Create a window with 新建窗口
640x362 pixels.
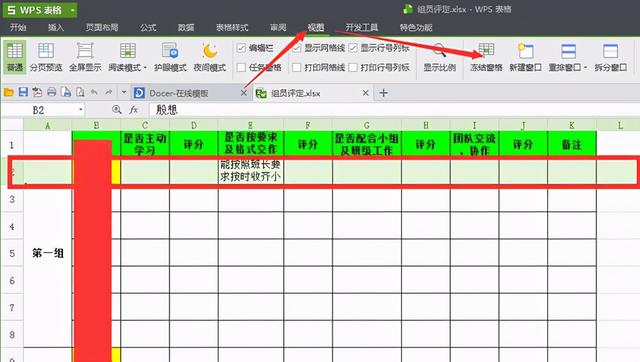[x=525, y=57]
